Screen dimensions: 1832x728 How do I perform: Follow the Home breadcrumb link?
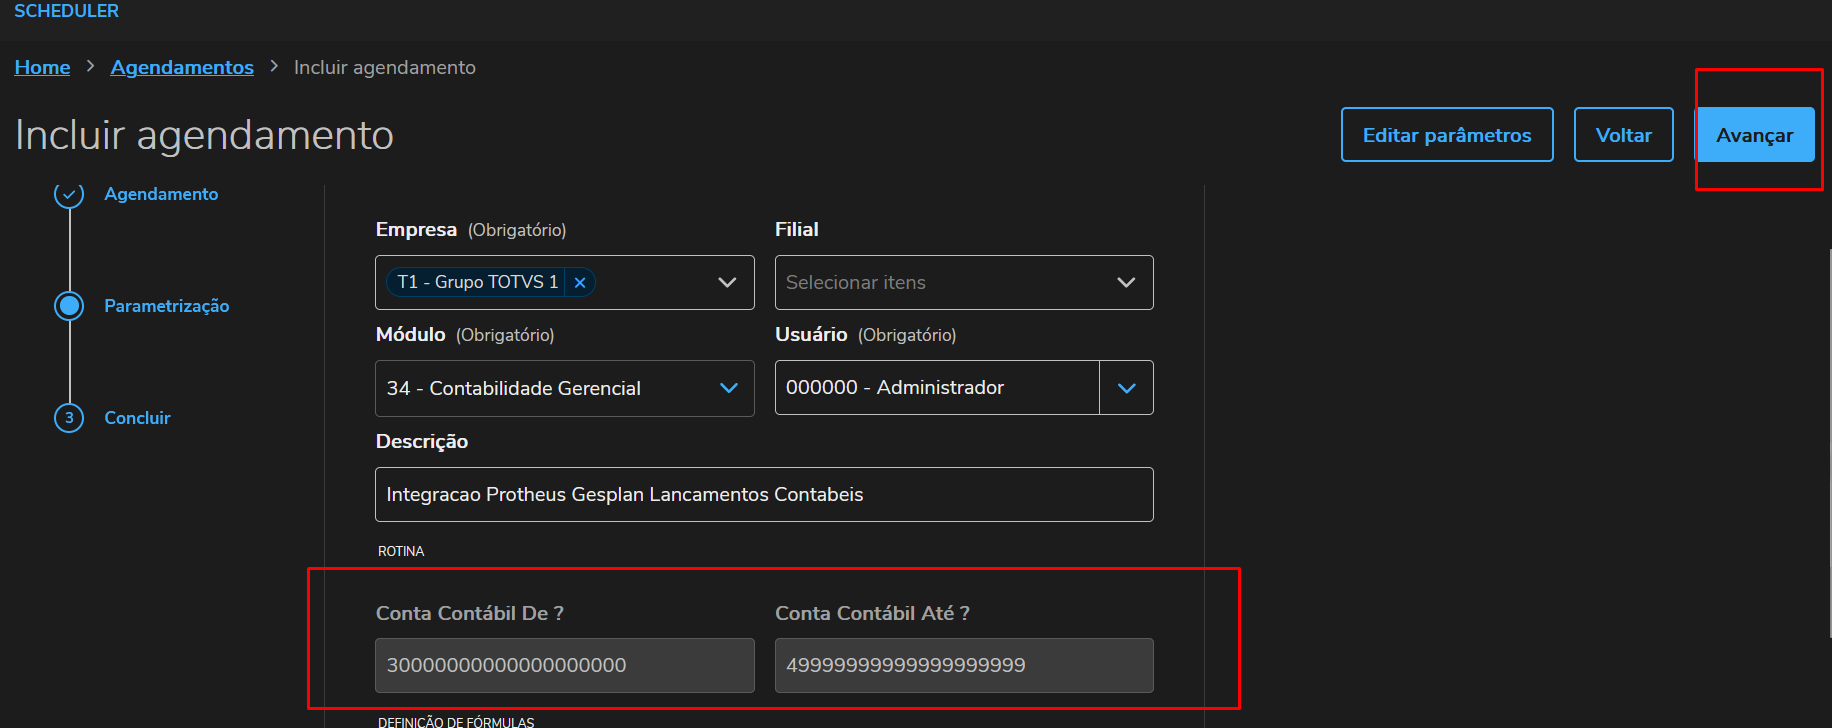tap(42, 67)
